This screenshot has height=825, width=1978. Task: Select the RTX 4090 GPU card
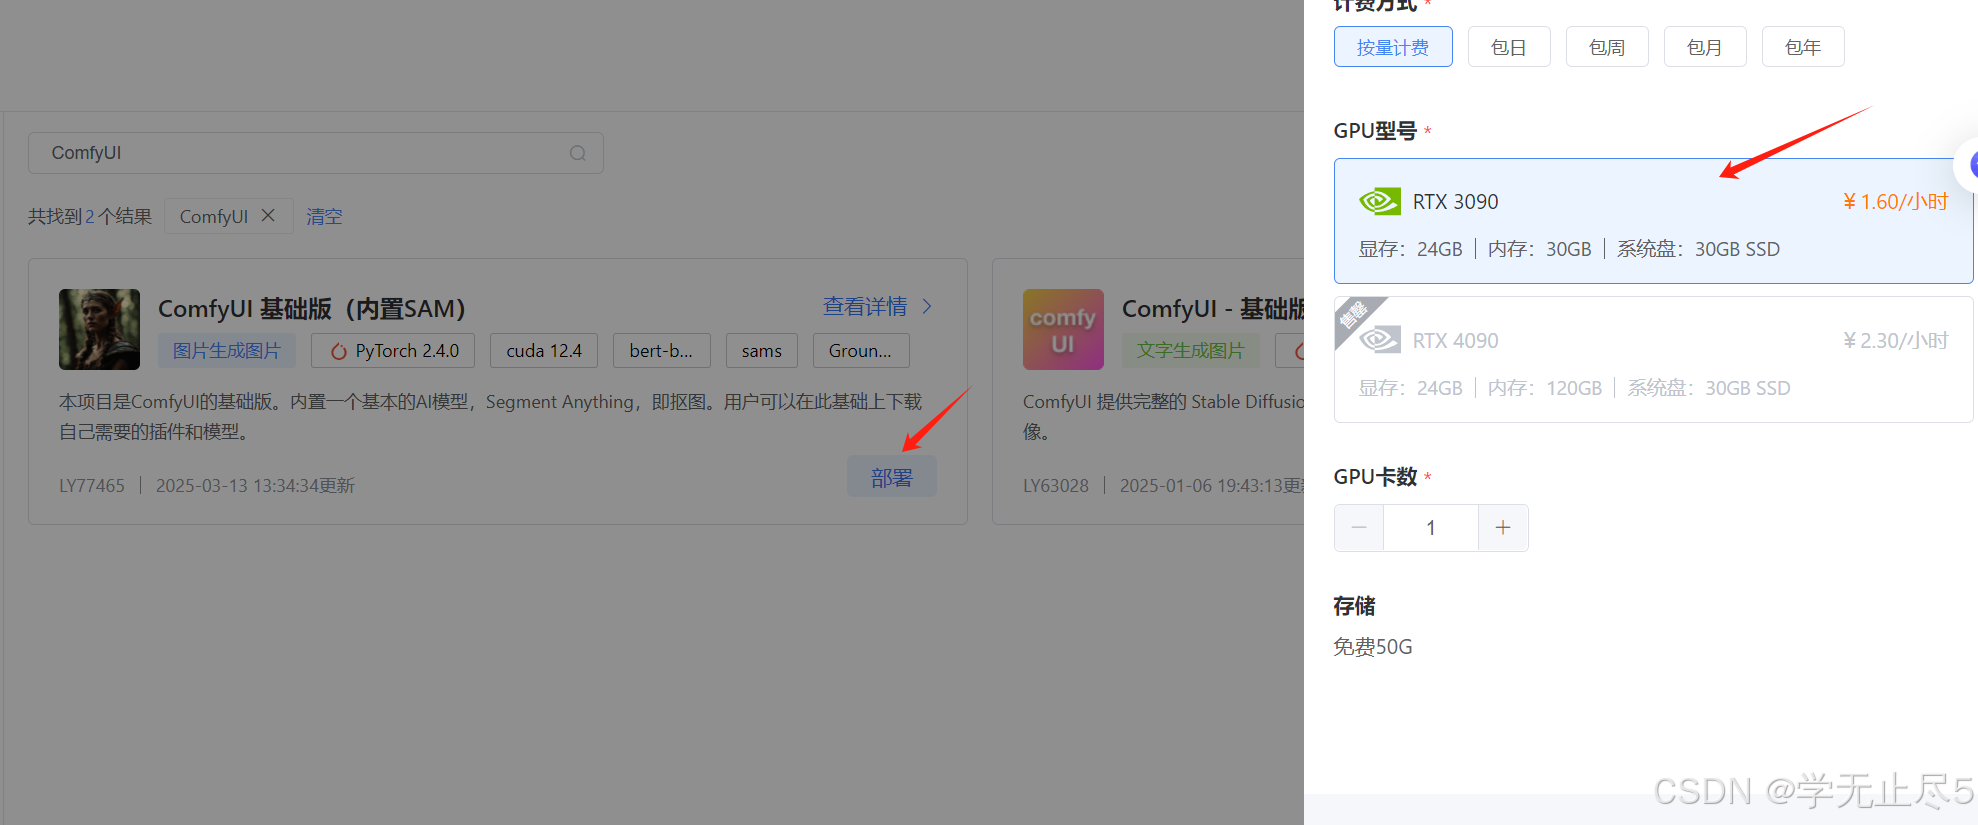point(1653,360)
